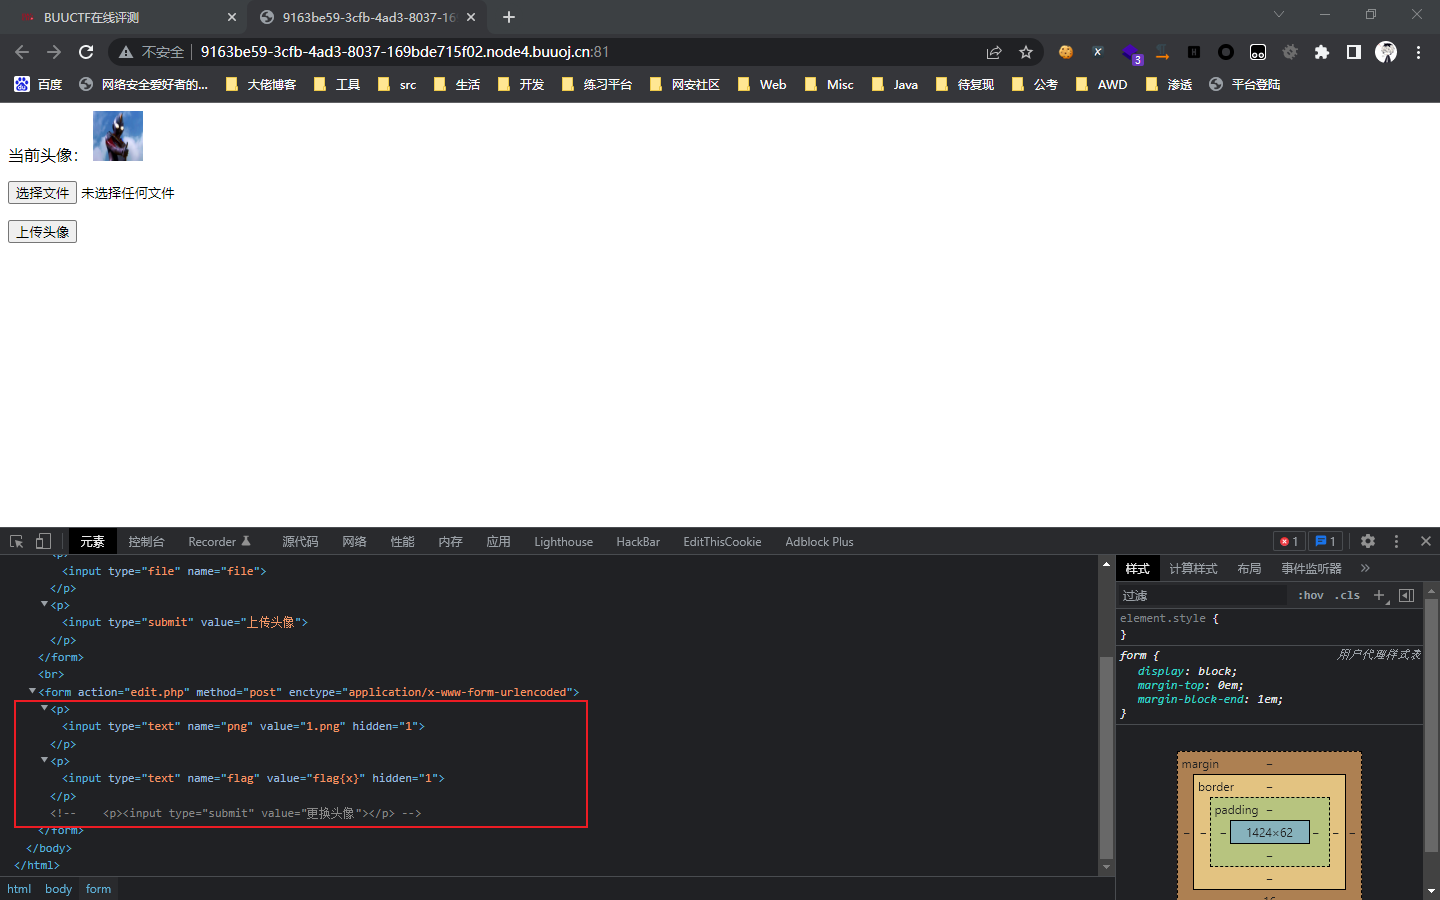
Task: Open the Chrome extensions puzzle icon
Action: (x=1322, y=52)
